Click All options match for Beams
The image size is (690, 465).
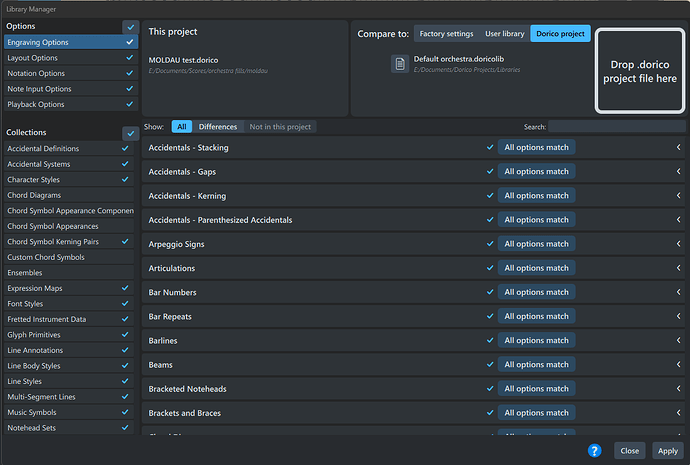pyautogui.click(x=536, y=364)
